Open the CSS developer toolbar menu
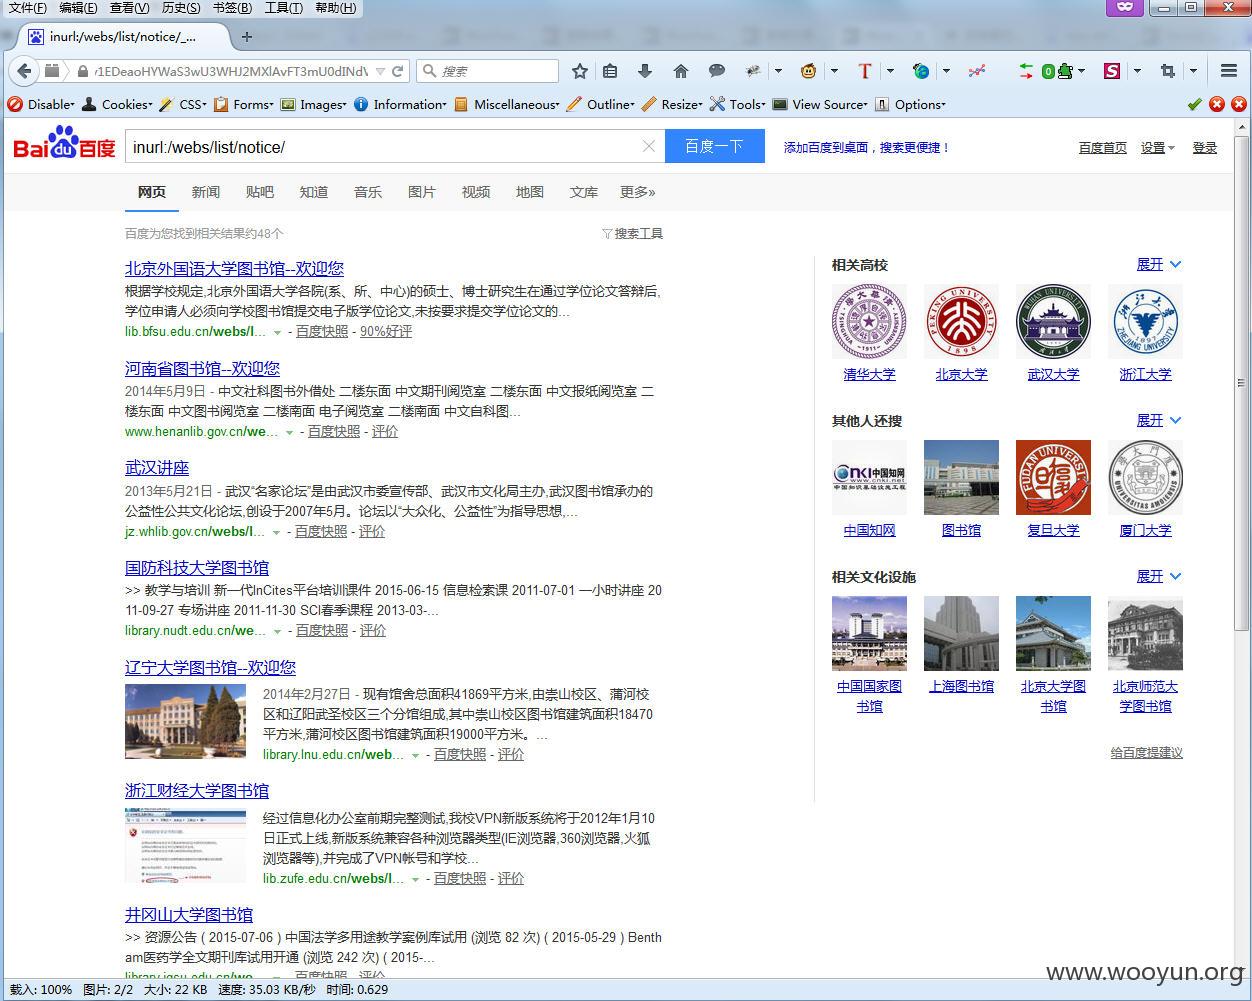 coord(183,104)
